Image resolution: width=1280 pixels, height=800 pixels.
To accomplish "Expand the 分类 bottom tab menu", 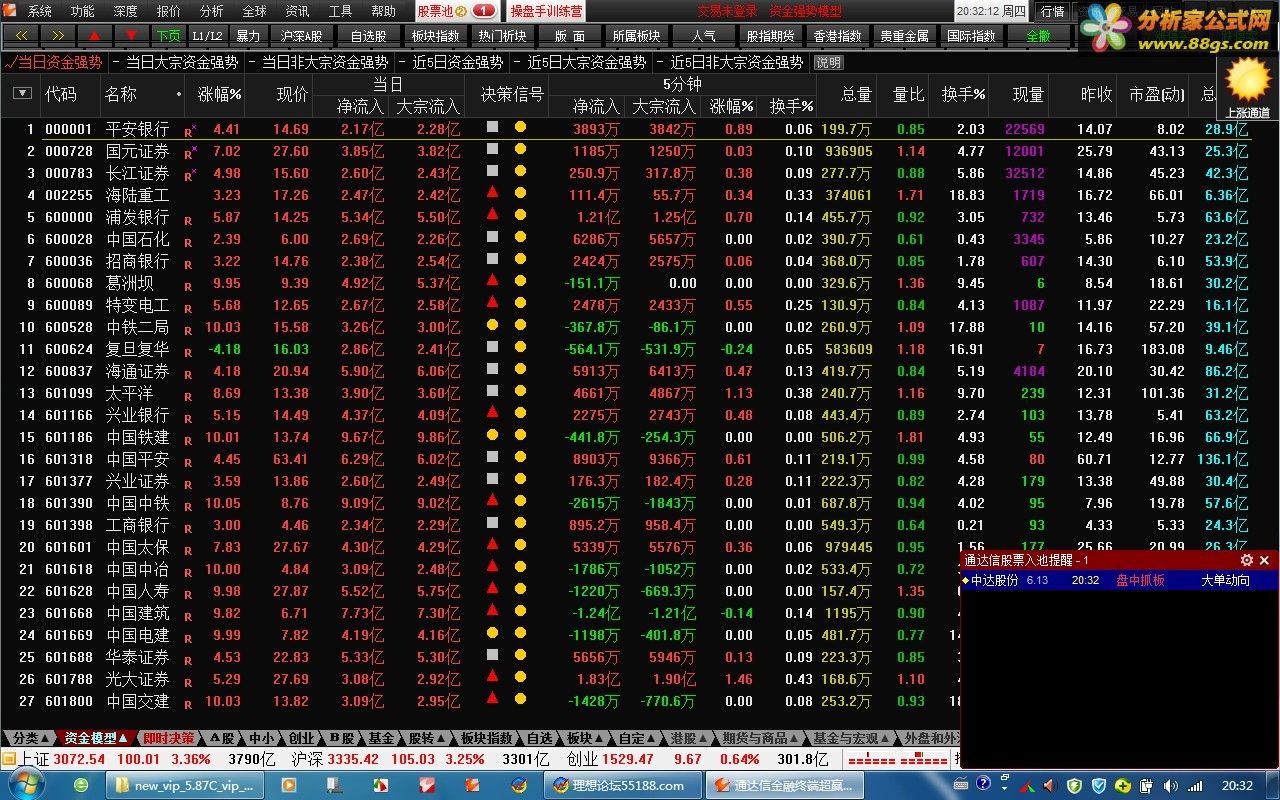I will coord(31,738).
